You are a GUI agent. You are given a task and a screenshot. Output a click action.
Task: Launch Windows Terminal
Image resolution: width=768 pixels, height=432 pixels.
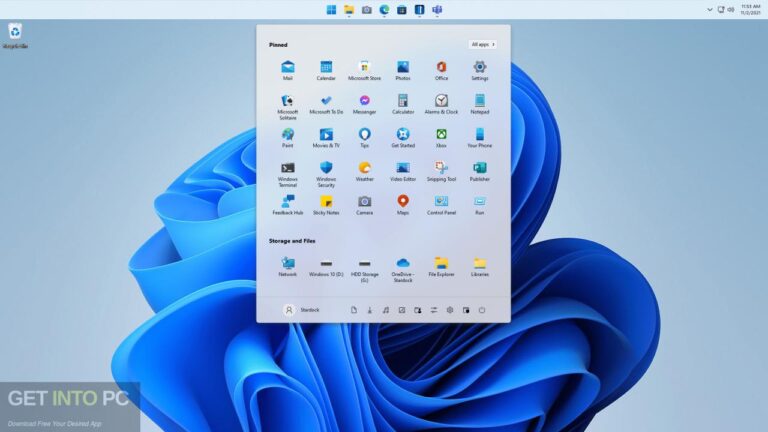tap(288, 174)
